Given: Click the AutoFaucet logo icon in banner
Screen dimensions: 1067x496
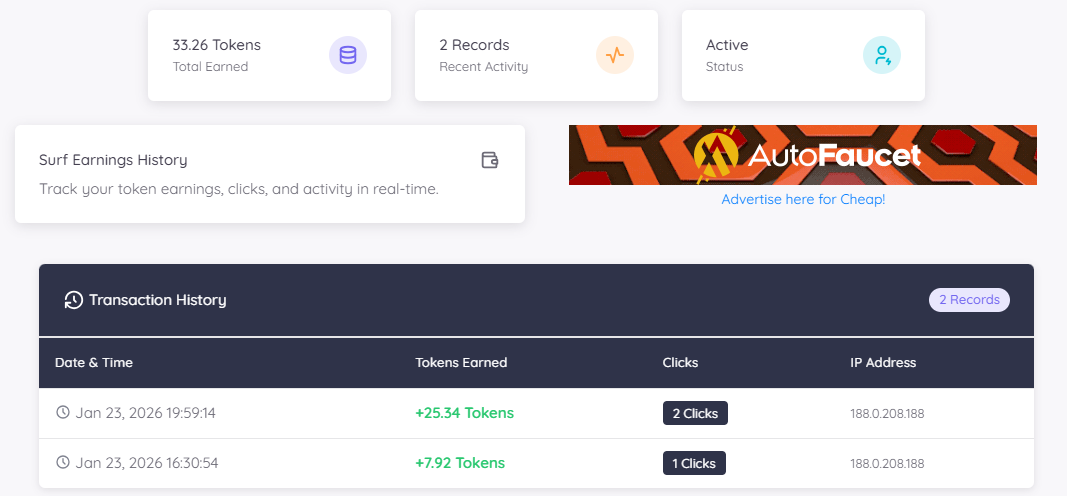Looking at the screenshot, I should pos(717,155).
